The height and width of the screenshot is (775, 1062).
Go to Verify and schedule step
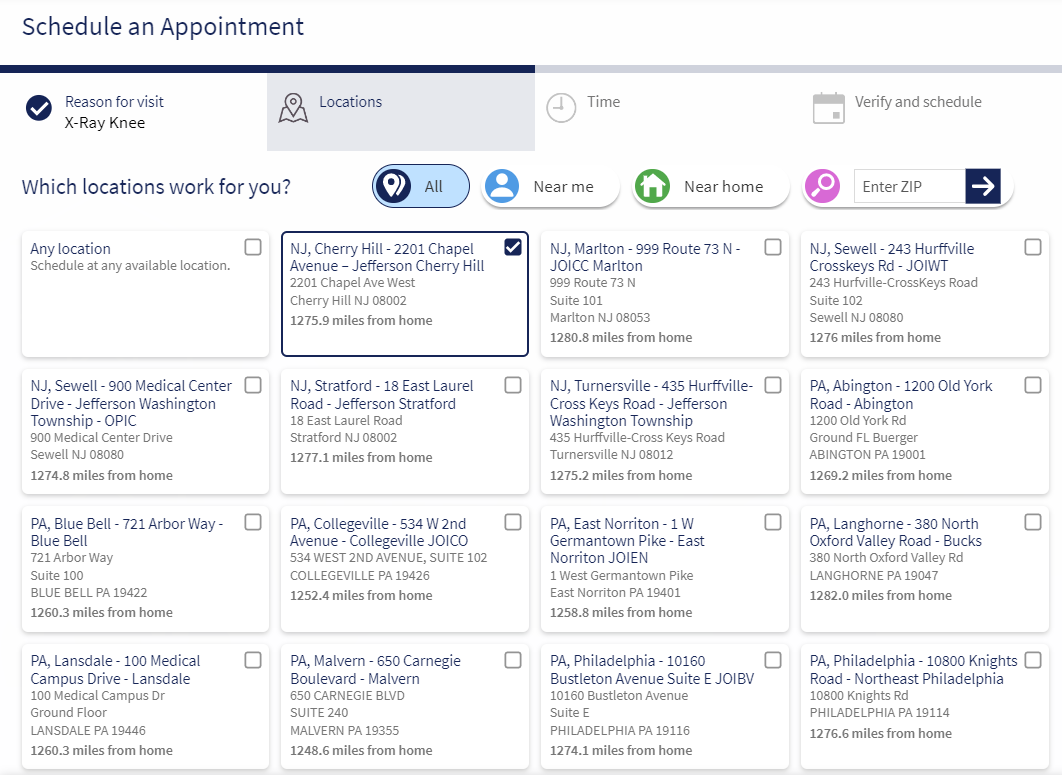click(917, 102)
